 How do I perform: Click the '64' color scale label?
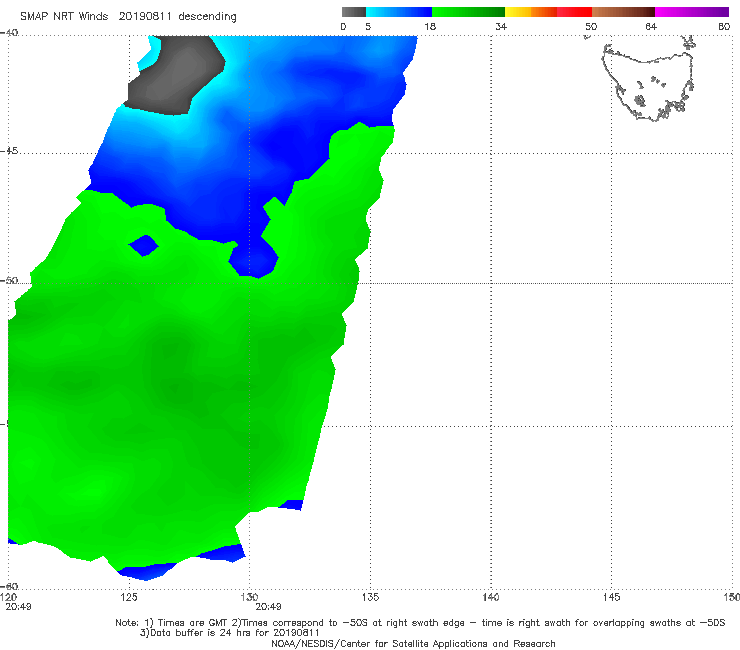click(x=651, y=26)
